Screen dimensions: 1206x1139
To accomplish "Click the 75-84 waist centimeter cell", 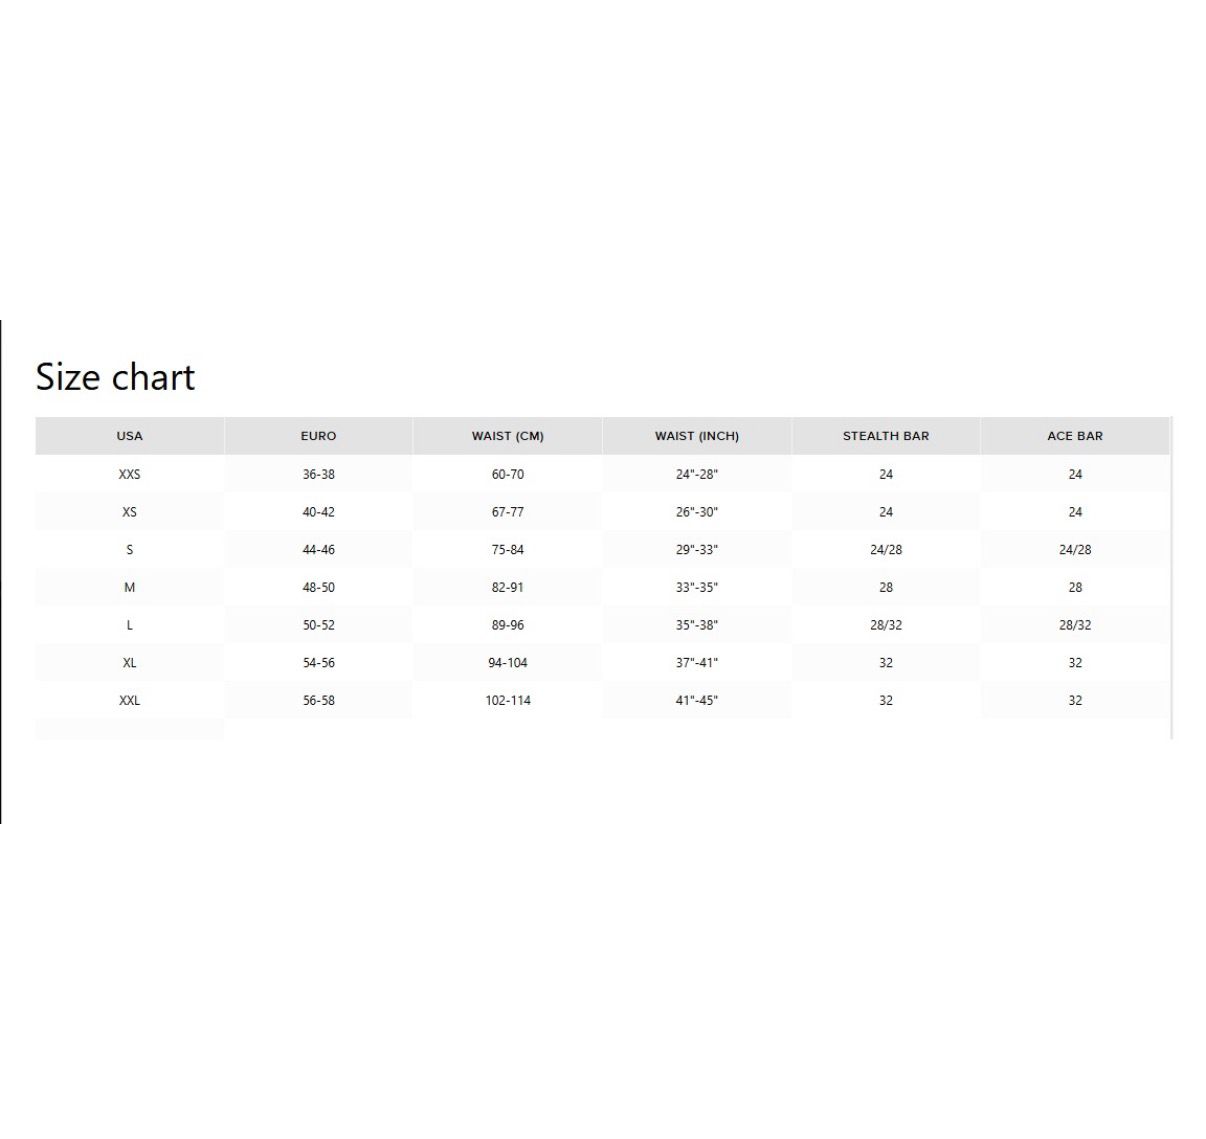I will pyautogui.click(x=508, y=550).
